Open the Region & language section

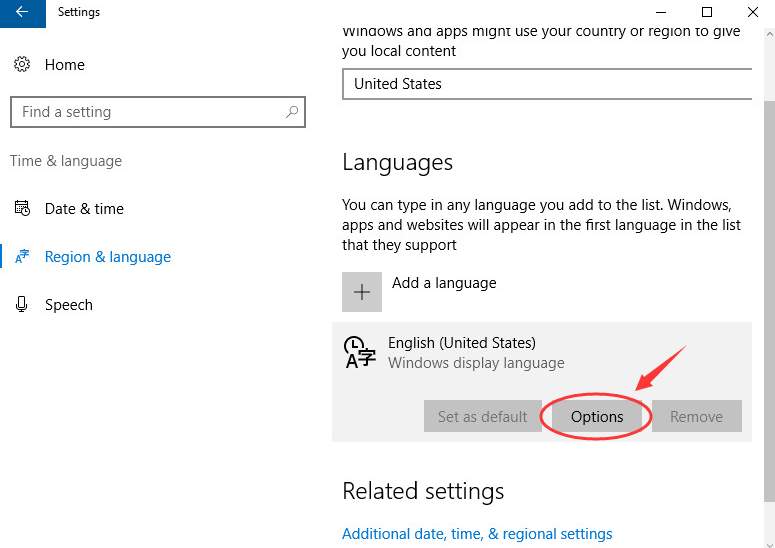pos(108,256)
